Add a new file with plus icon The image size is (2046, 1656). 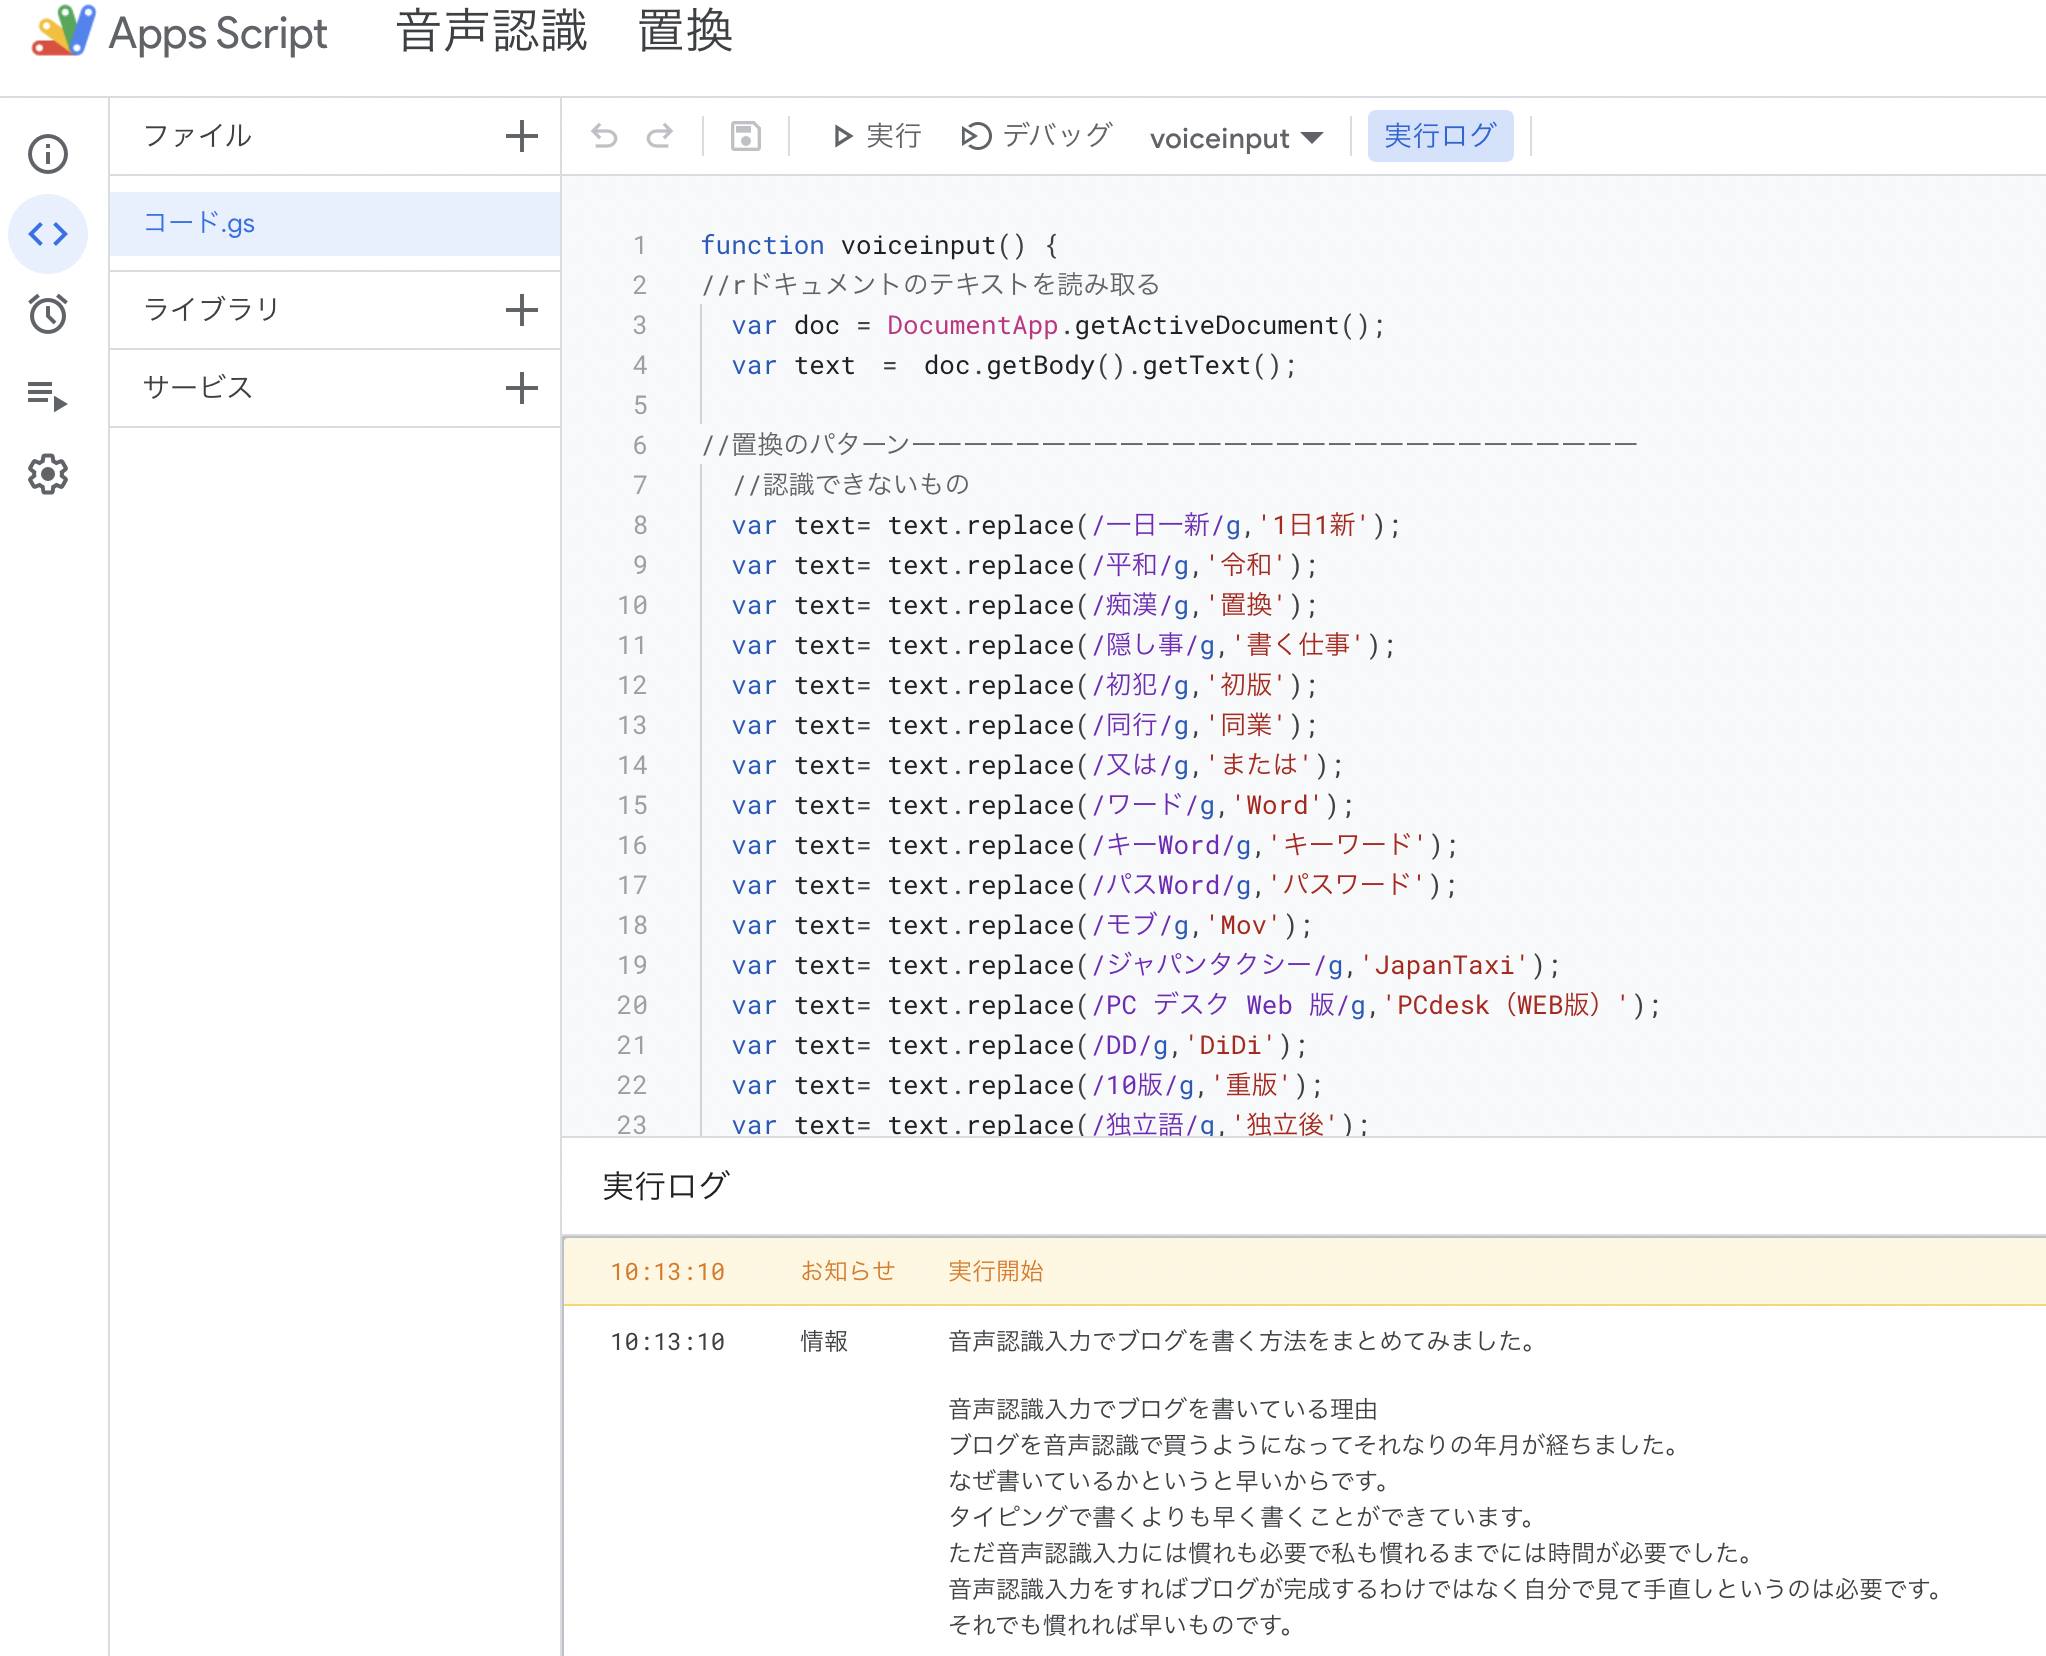pos(521,136)
